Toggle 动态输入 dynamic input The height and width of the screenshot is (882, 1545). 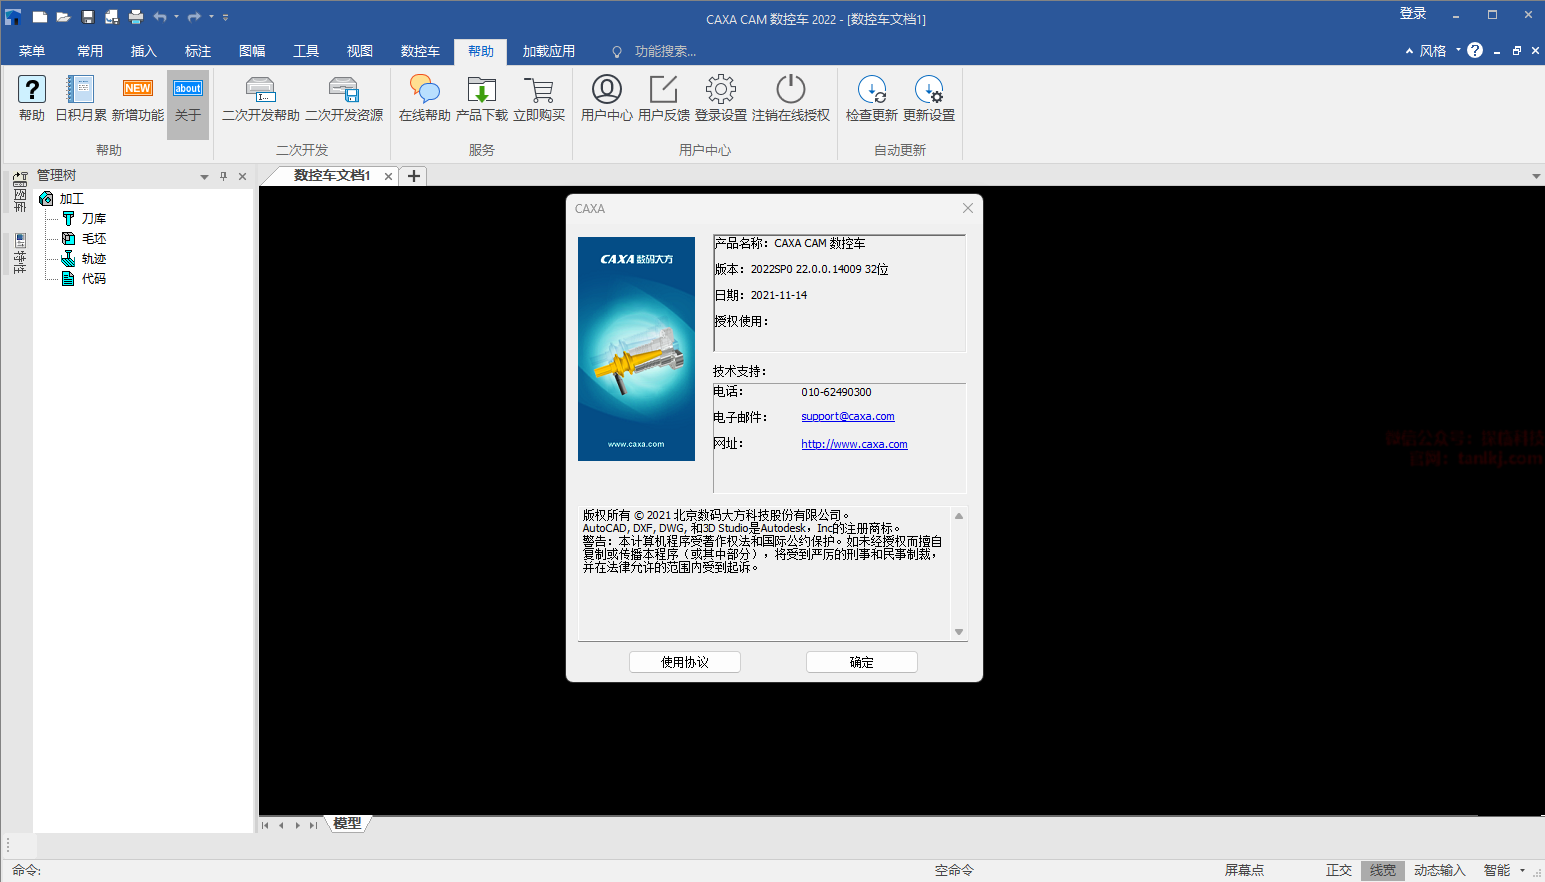1439,870
